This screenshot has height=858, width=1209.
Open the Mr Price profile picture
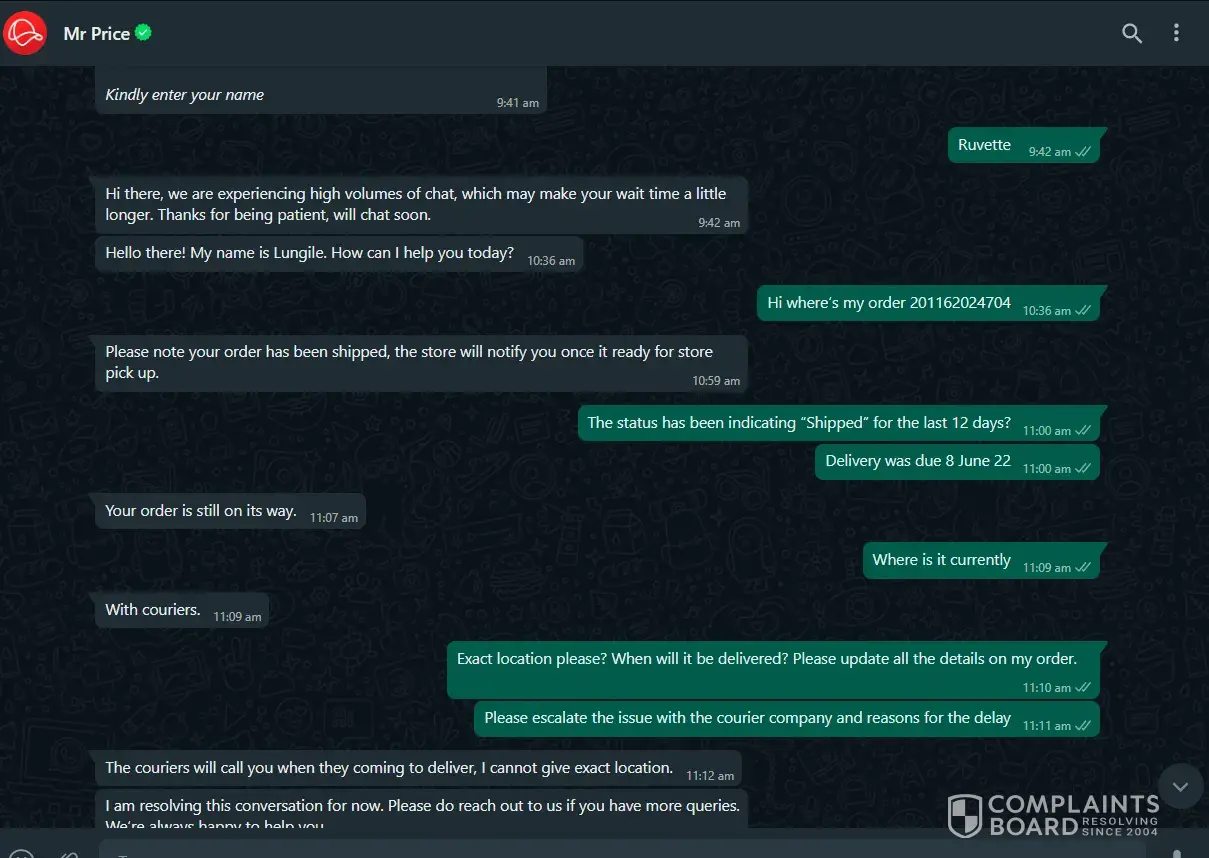[26, 33]
